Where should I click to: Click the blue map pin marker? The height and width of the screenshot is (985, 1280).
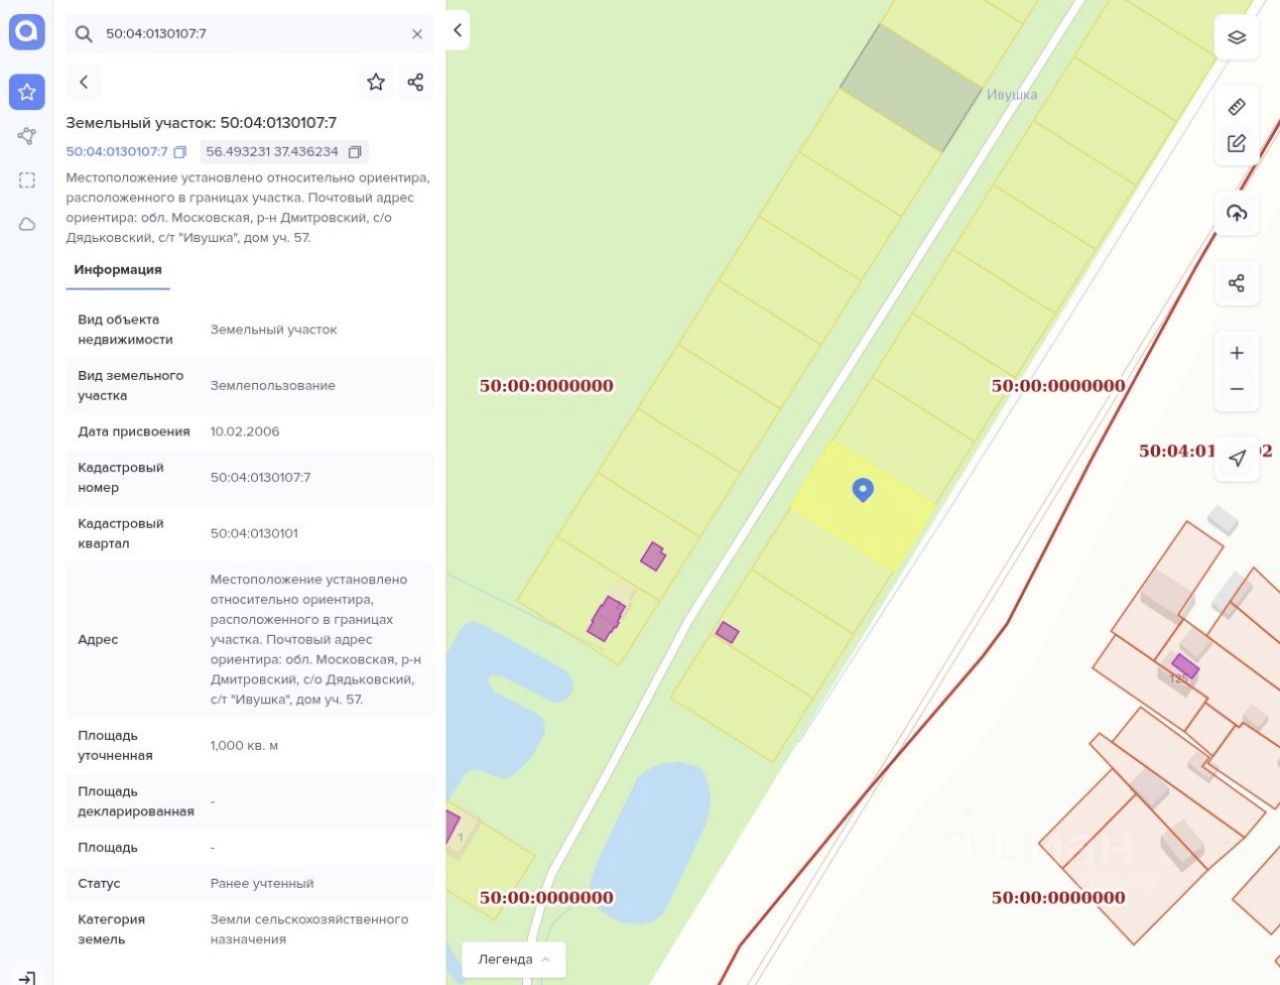point(863,489)
